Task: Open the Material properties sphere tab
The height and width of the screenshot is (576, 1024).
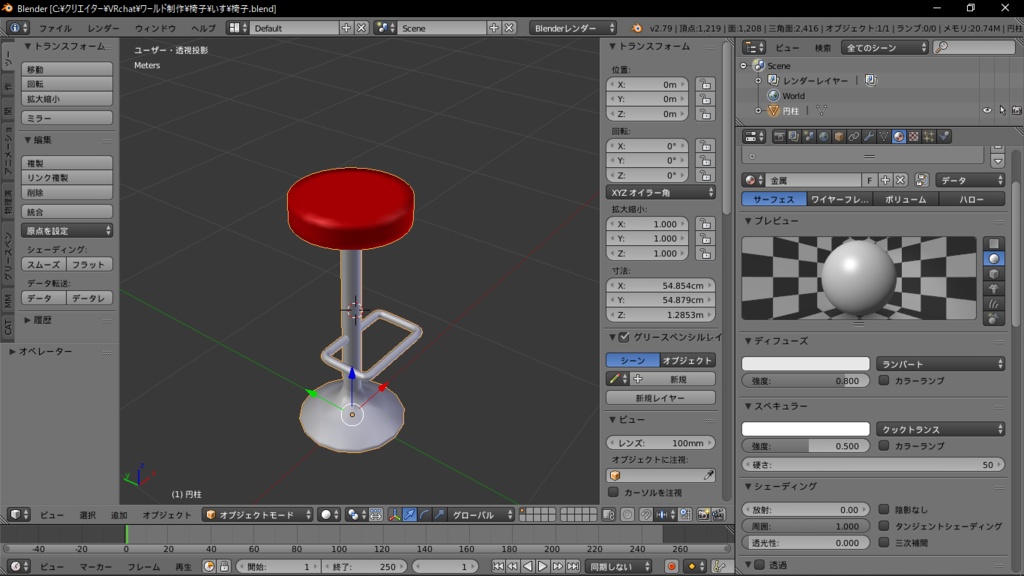Action: pyautogui.click(x=899, y=136)
